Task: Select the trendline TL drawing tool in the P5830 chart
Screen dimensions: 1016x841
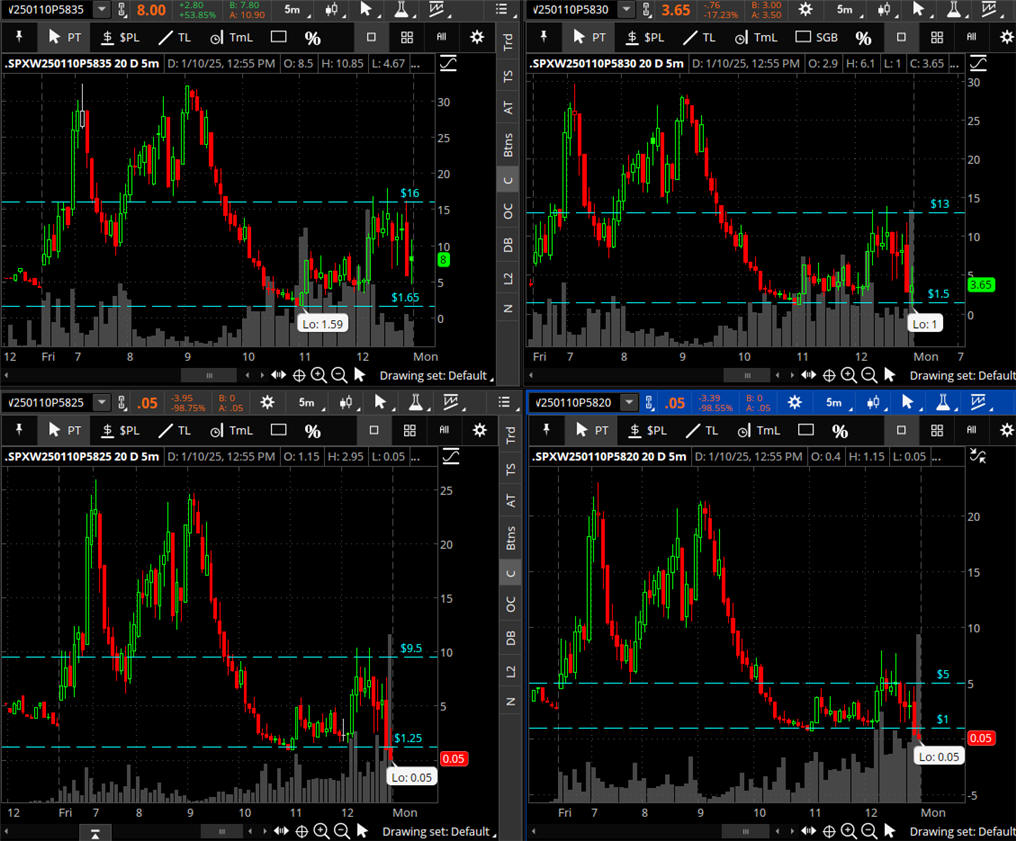Action: click(698, 37)
